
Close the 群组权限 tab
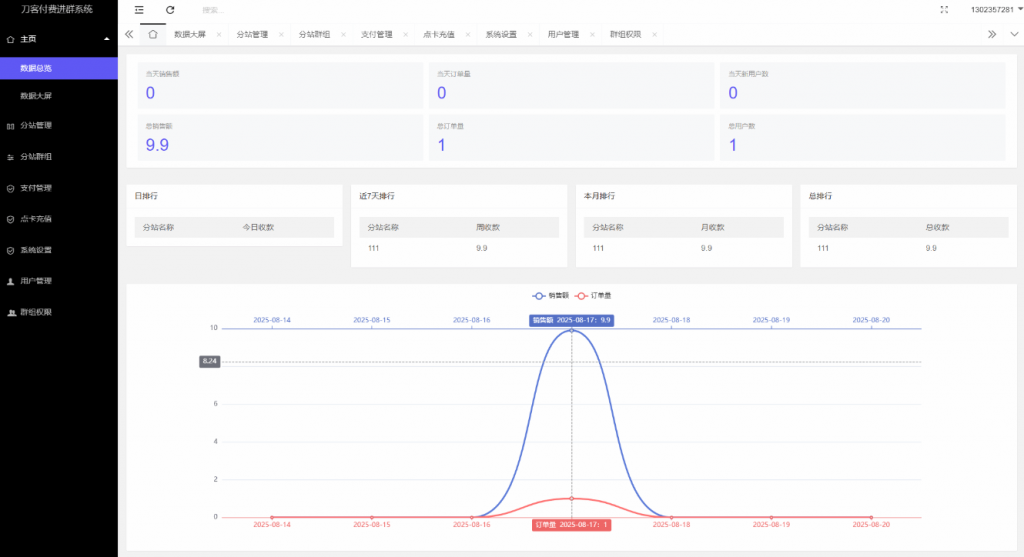pos(654,35)
